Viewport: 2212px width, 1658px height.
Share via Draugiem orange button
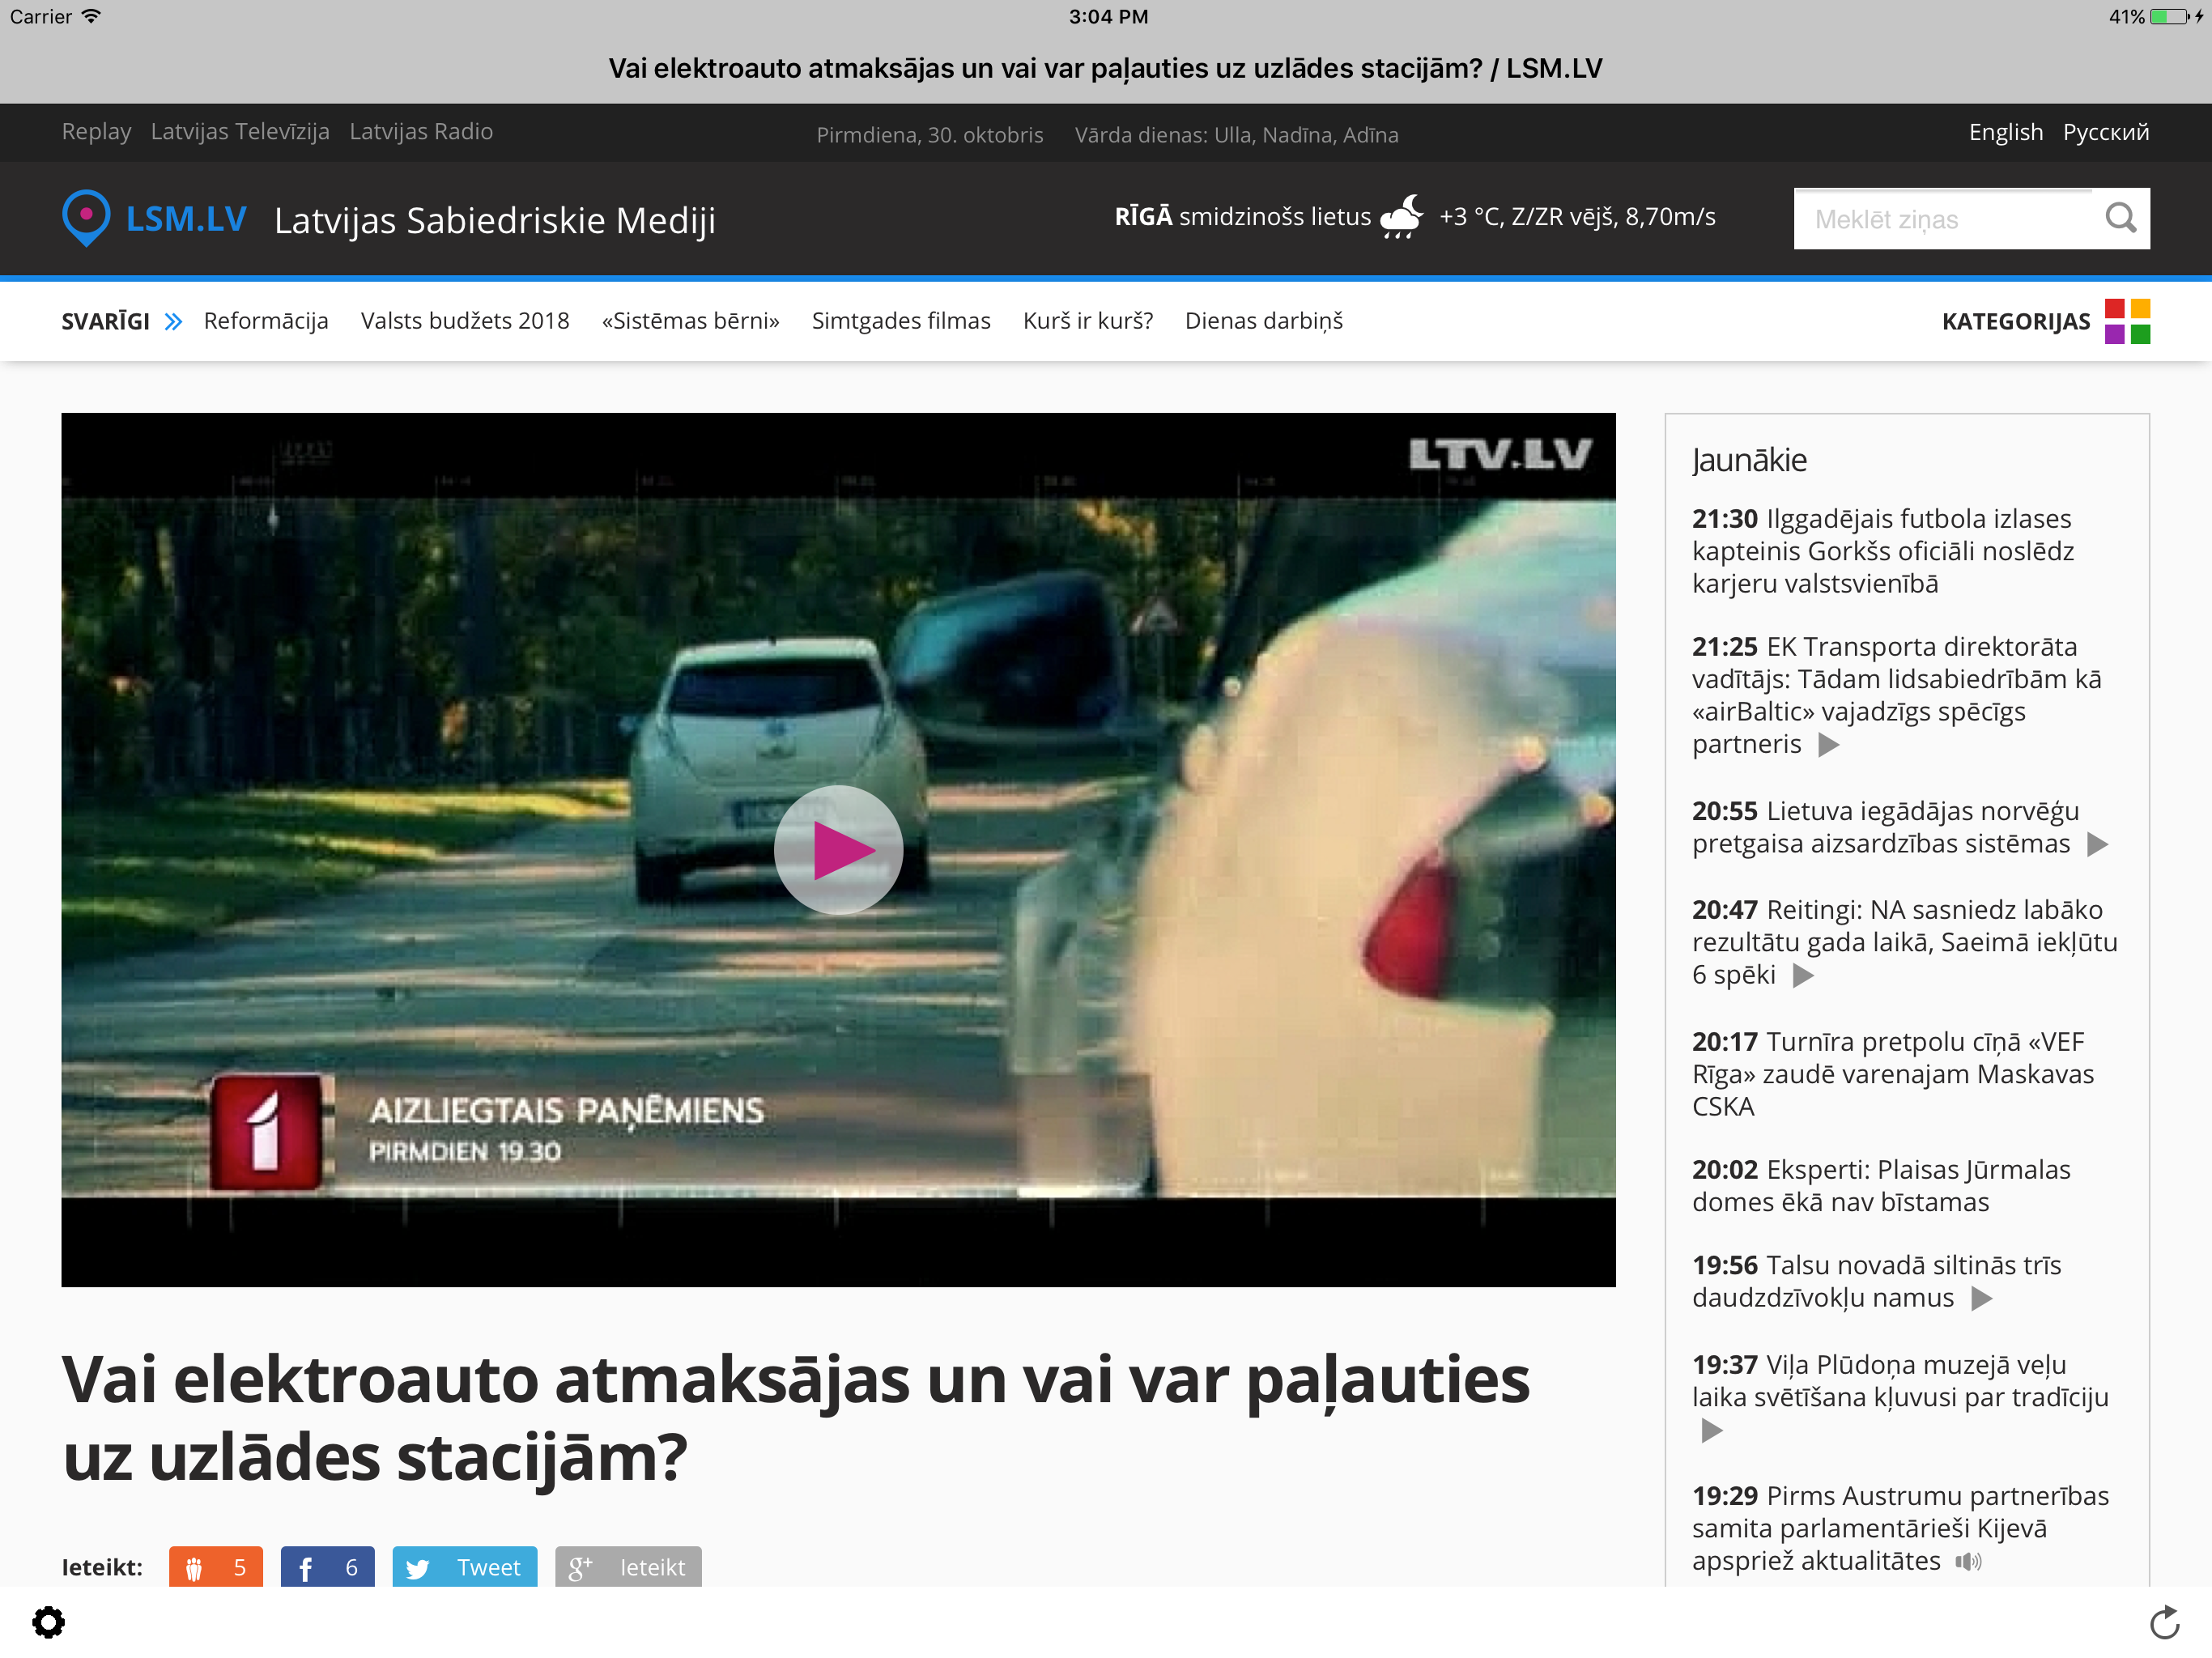[215, 1566]
